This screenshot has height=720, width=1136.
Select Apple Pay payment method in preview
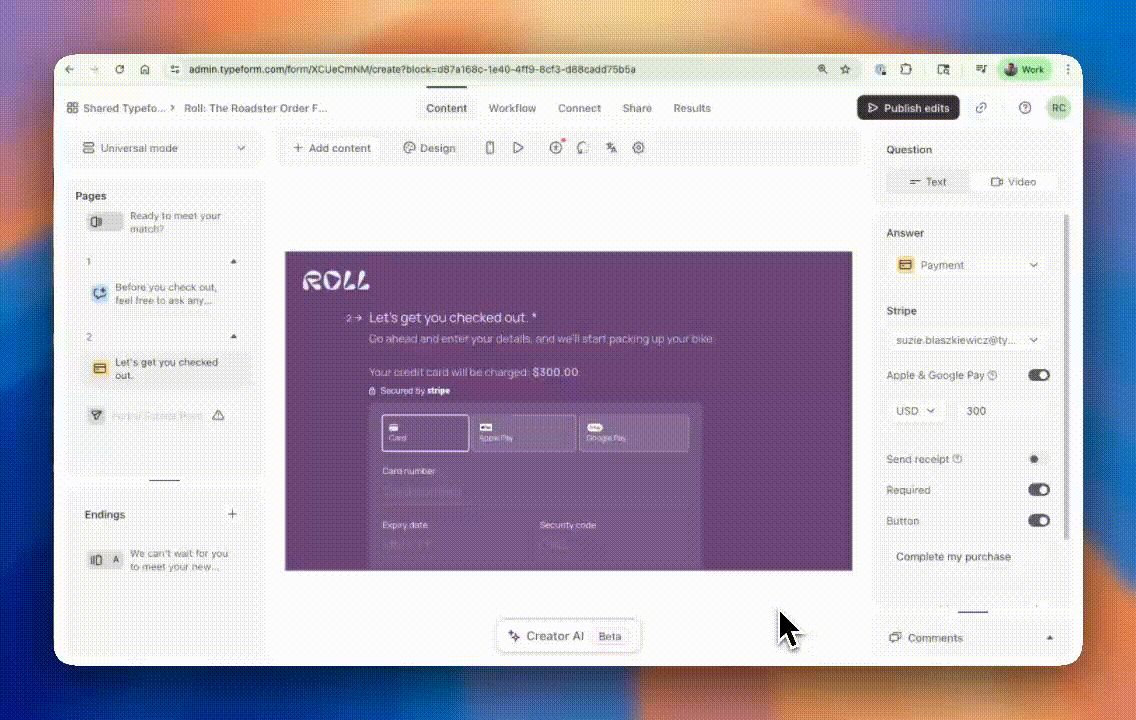point(523,432)
